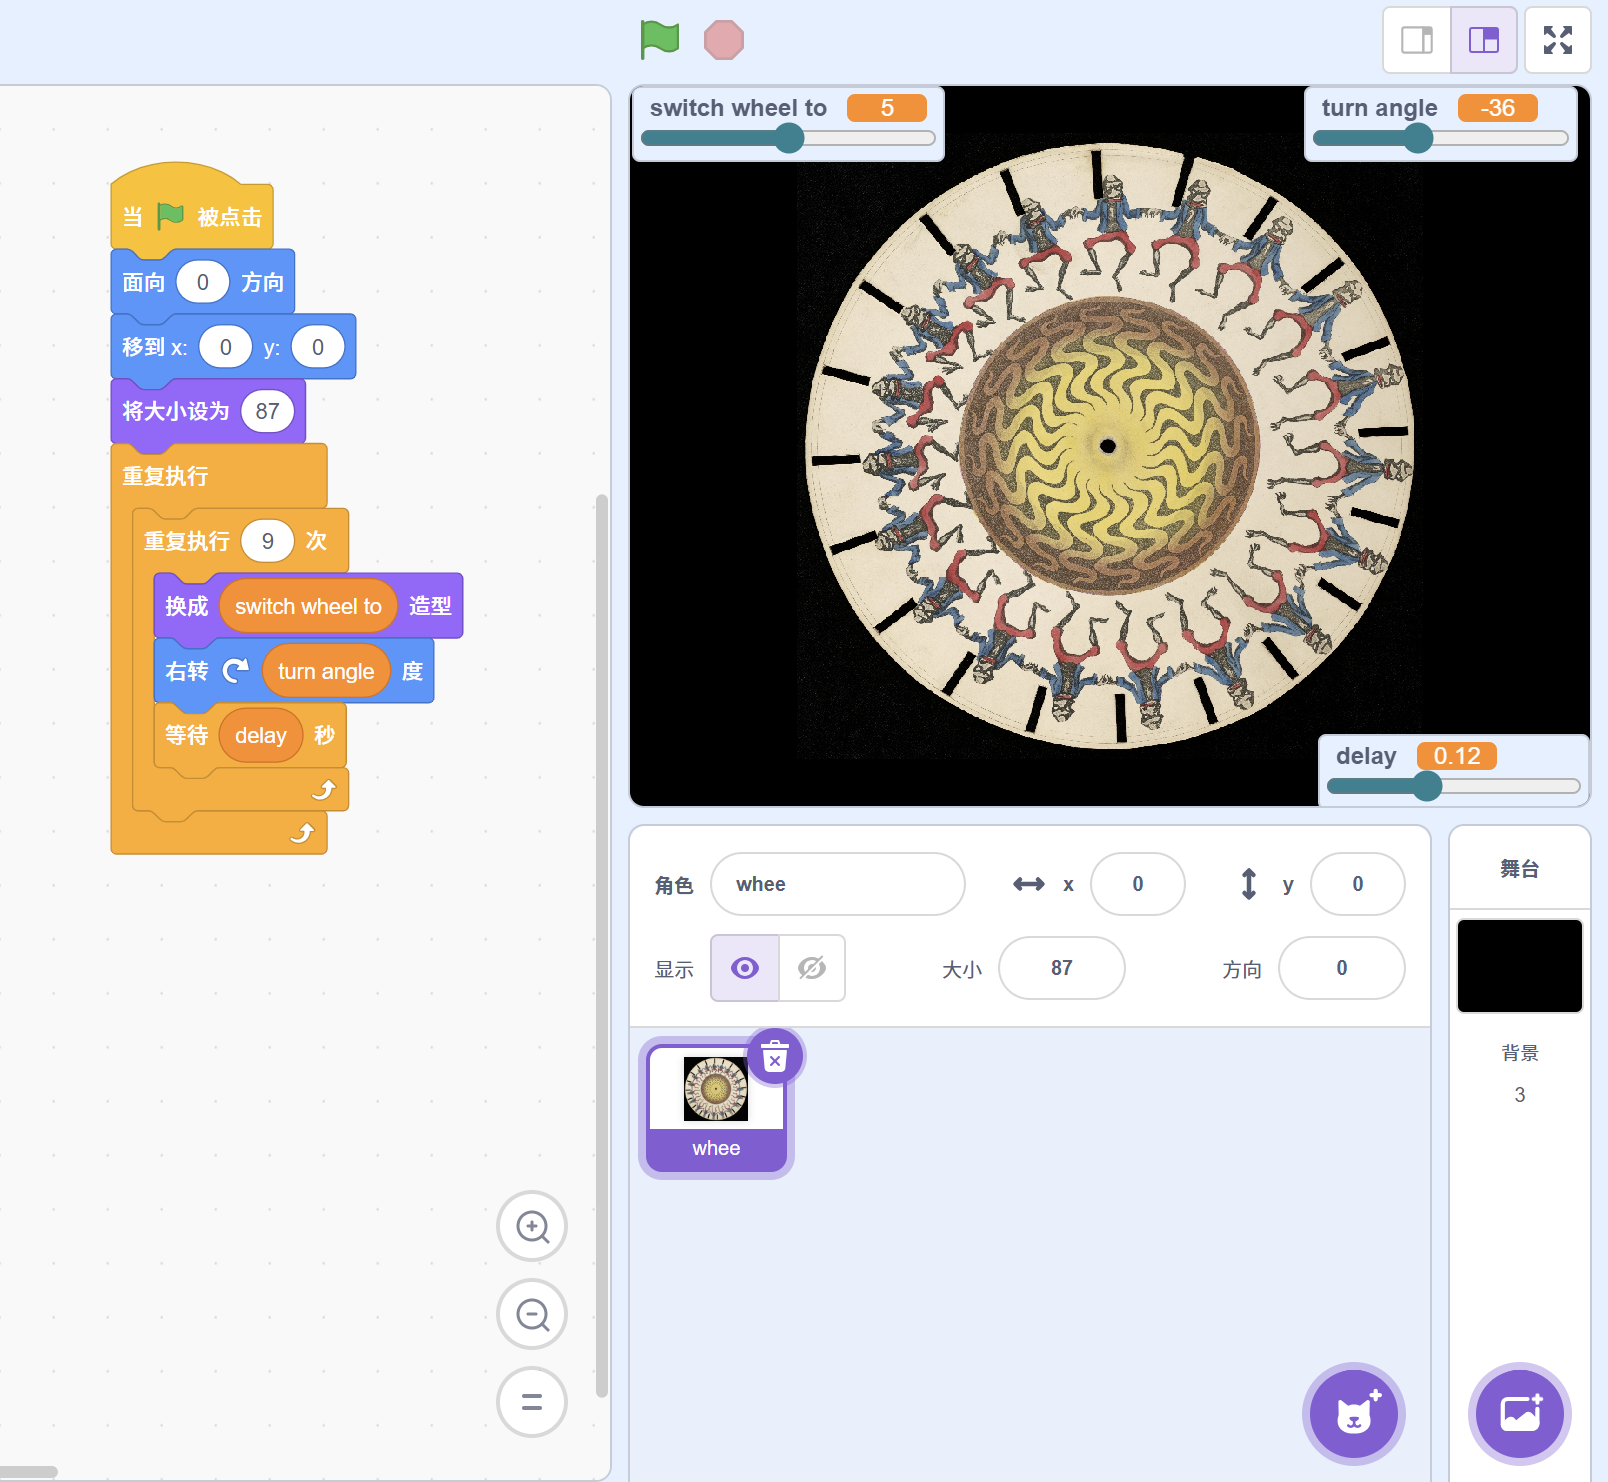Enter full screen stage mode

click(1557, 40)
